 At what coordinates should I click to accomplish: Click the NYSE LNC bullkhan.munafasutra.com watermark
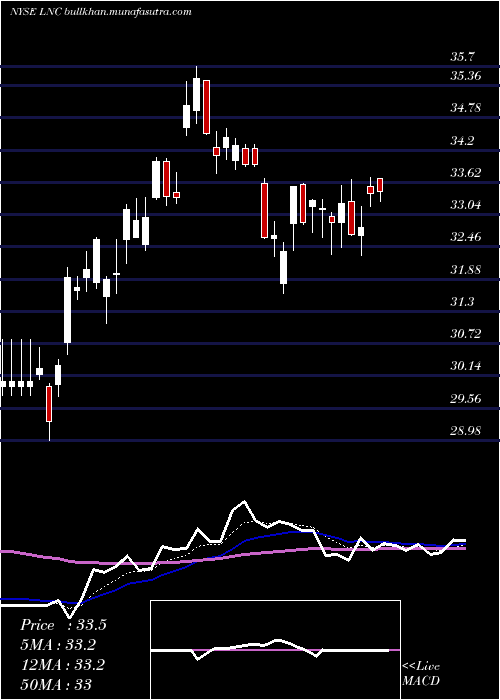[100, 12]
